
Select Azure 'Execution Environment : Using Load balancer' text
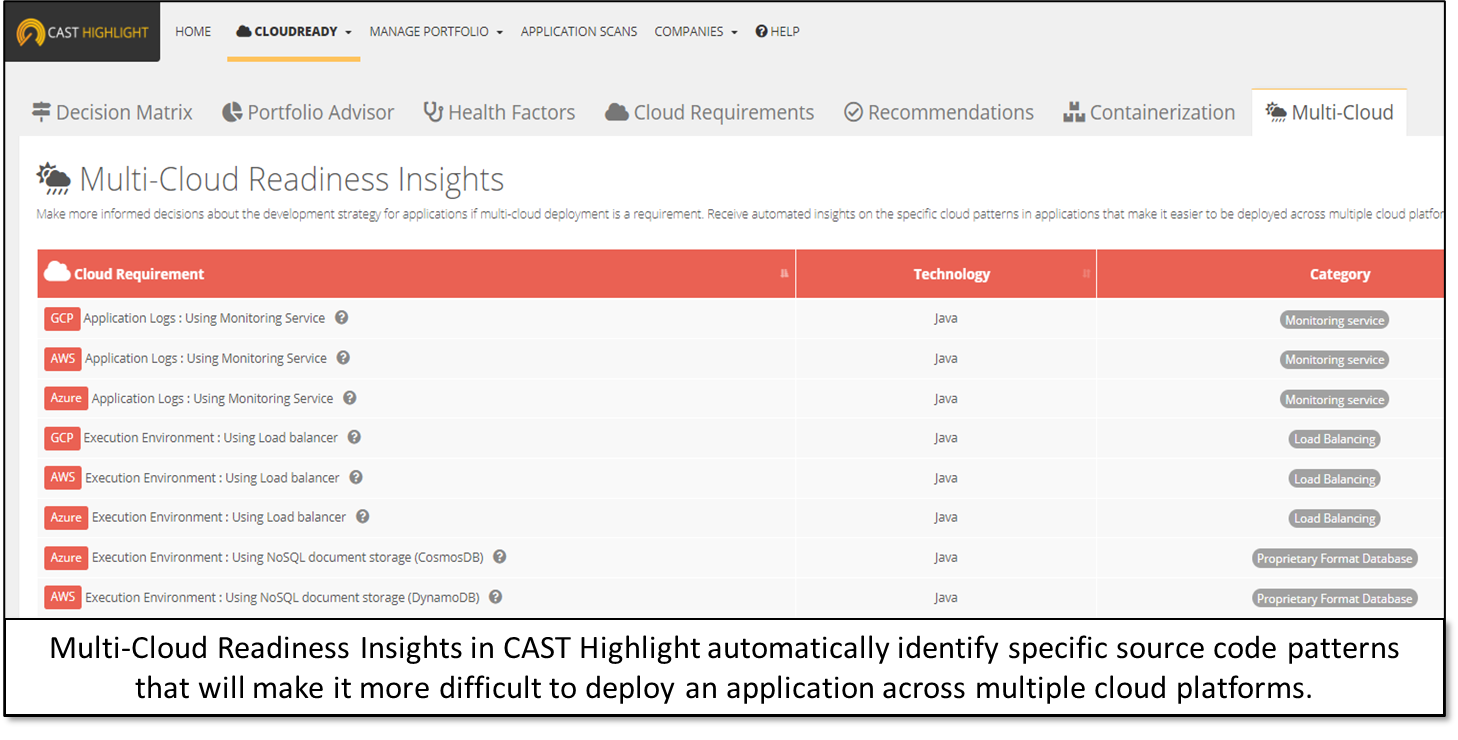(x=219, y=517)
